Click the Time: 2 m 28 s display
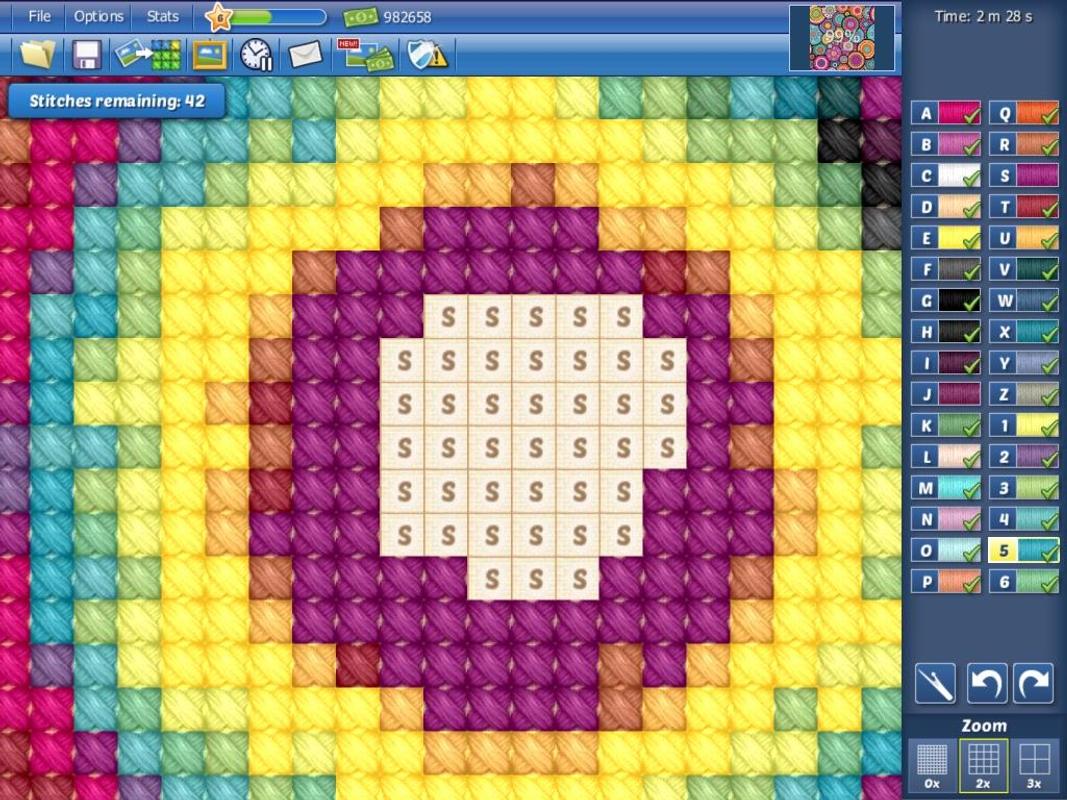 (983, 16)
